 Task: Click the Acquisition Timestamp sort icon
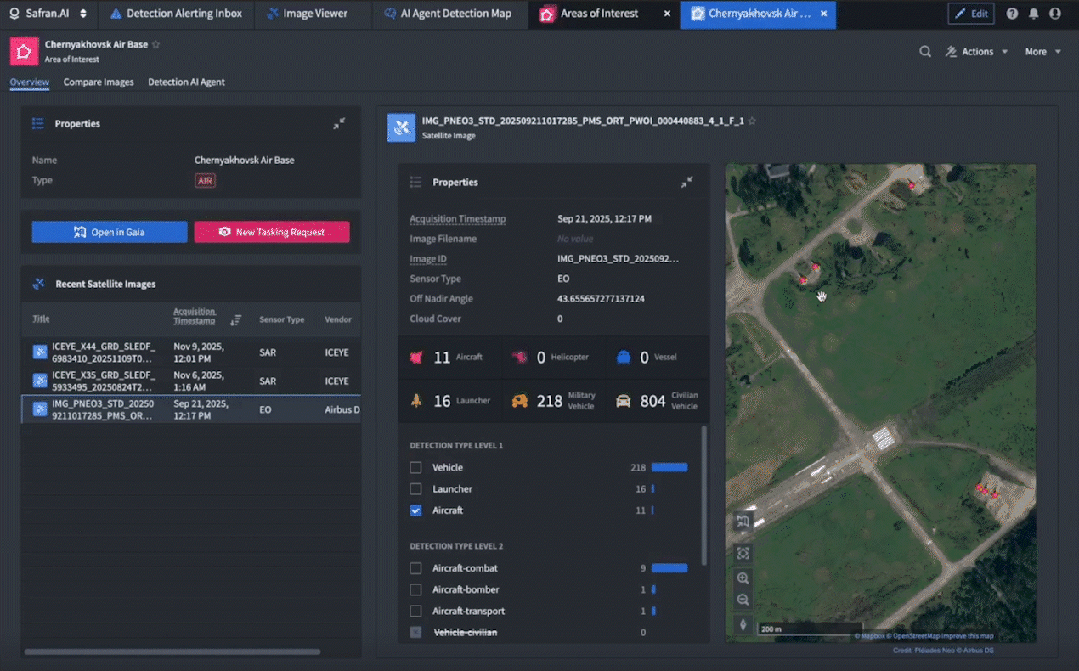click(235, 319)
